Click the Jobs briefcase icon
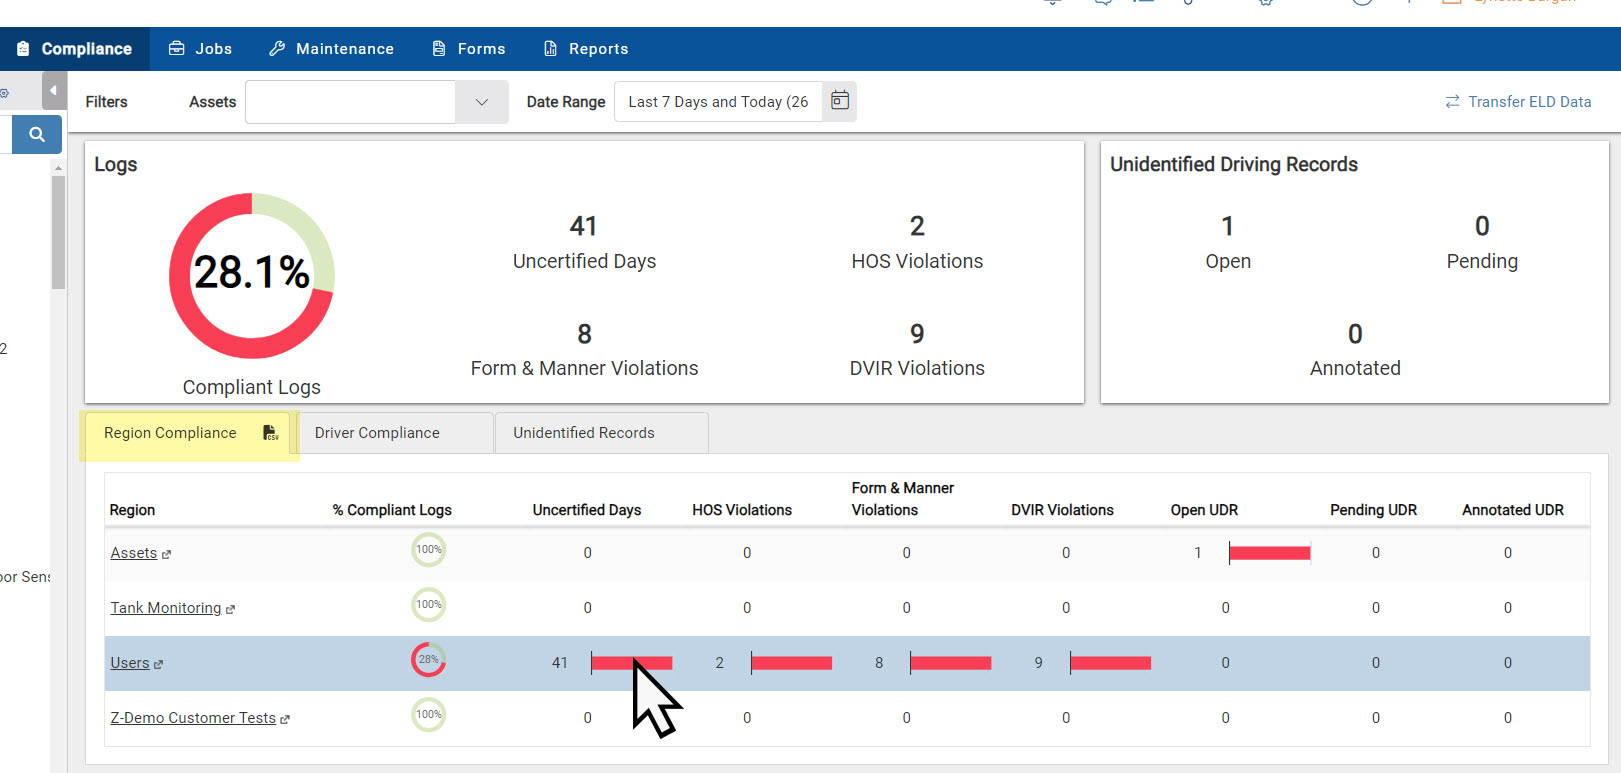The image size is (1621, 773). [177, 48]
